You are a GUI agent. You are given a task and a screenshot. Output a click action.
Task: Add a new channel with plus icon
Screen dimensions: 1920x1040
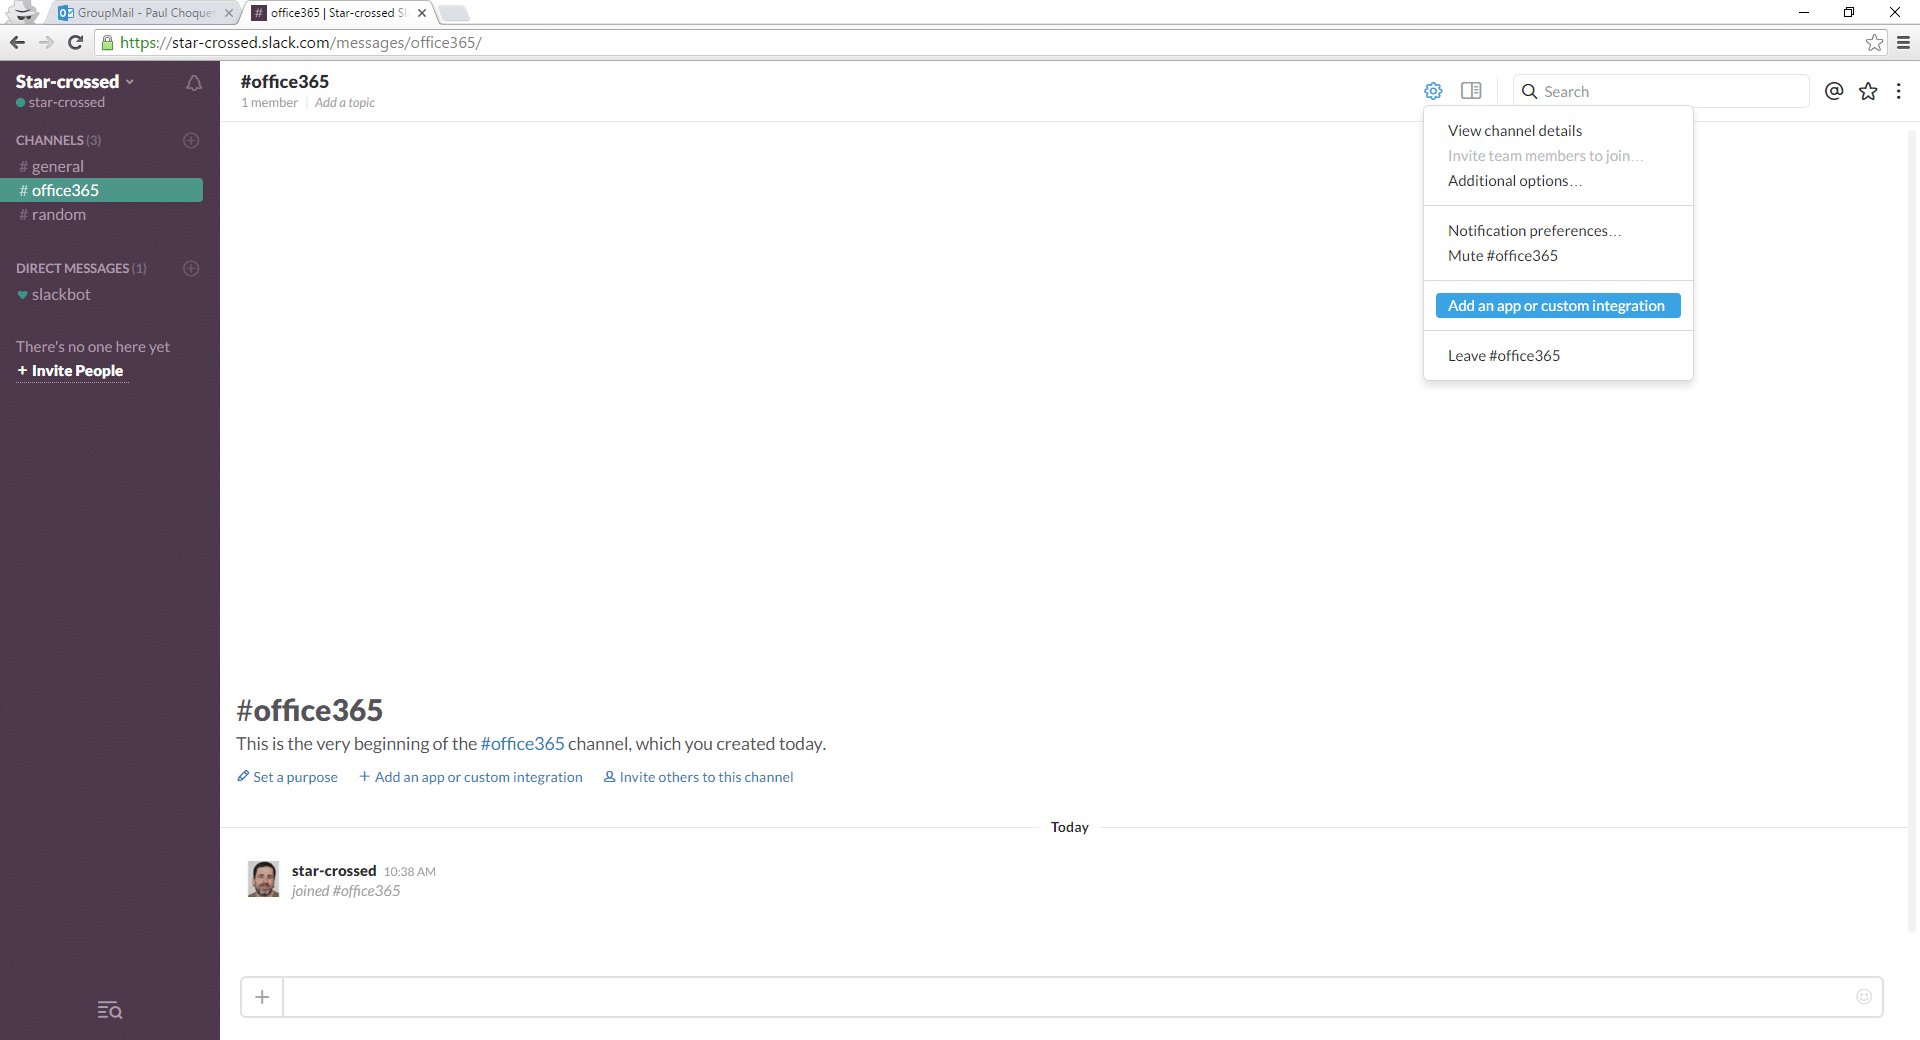tap(191, 140)
